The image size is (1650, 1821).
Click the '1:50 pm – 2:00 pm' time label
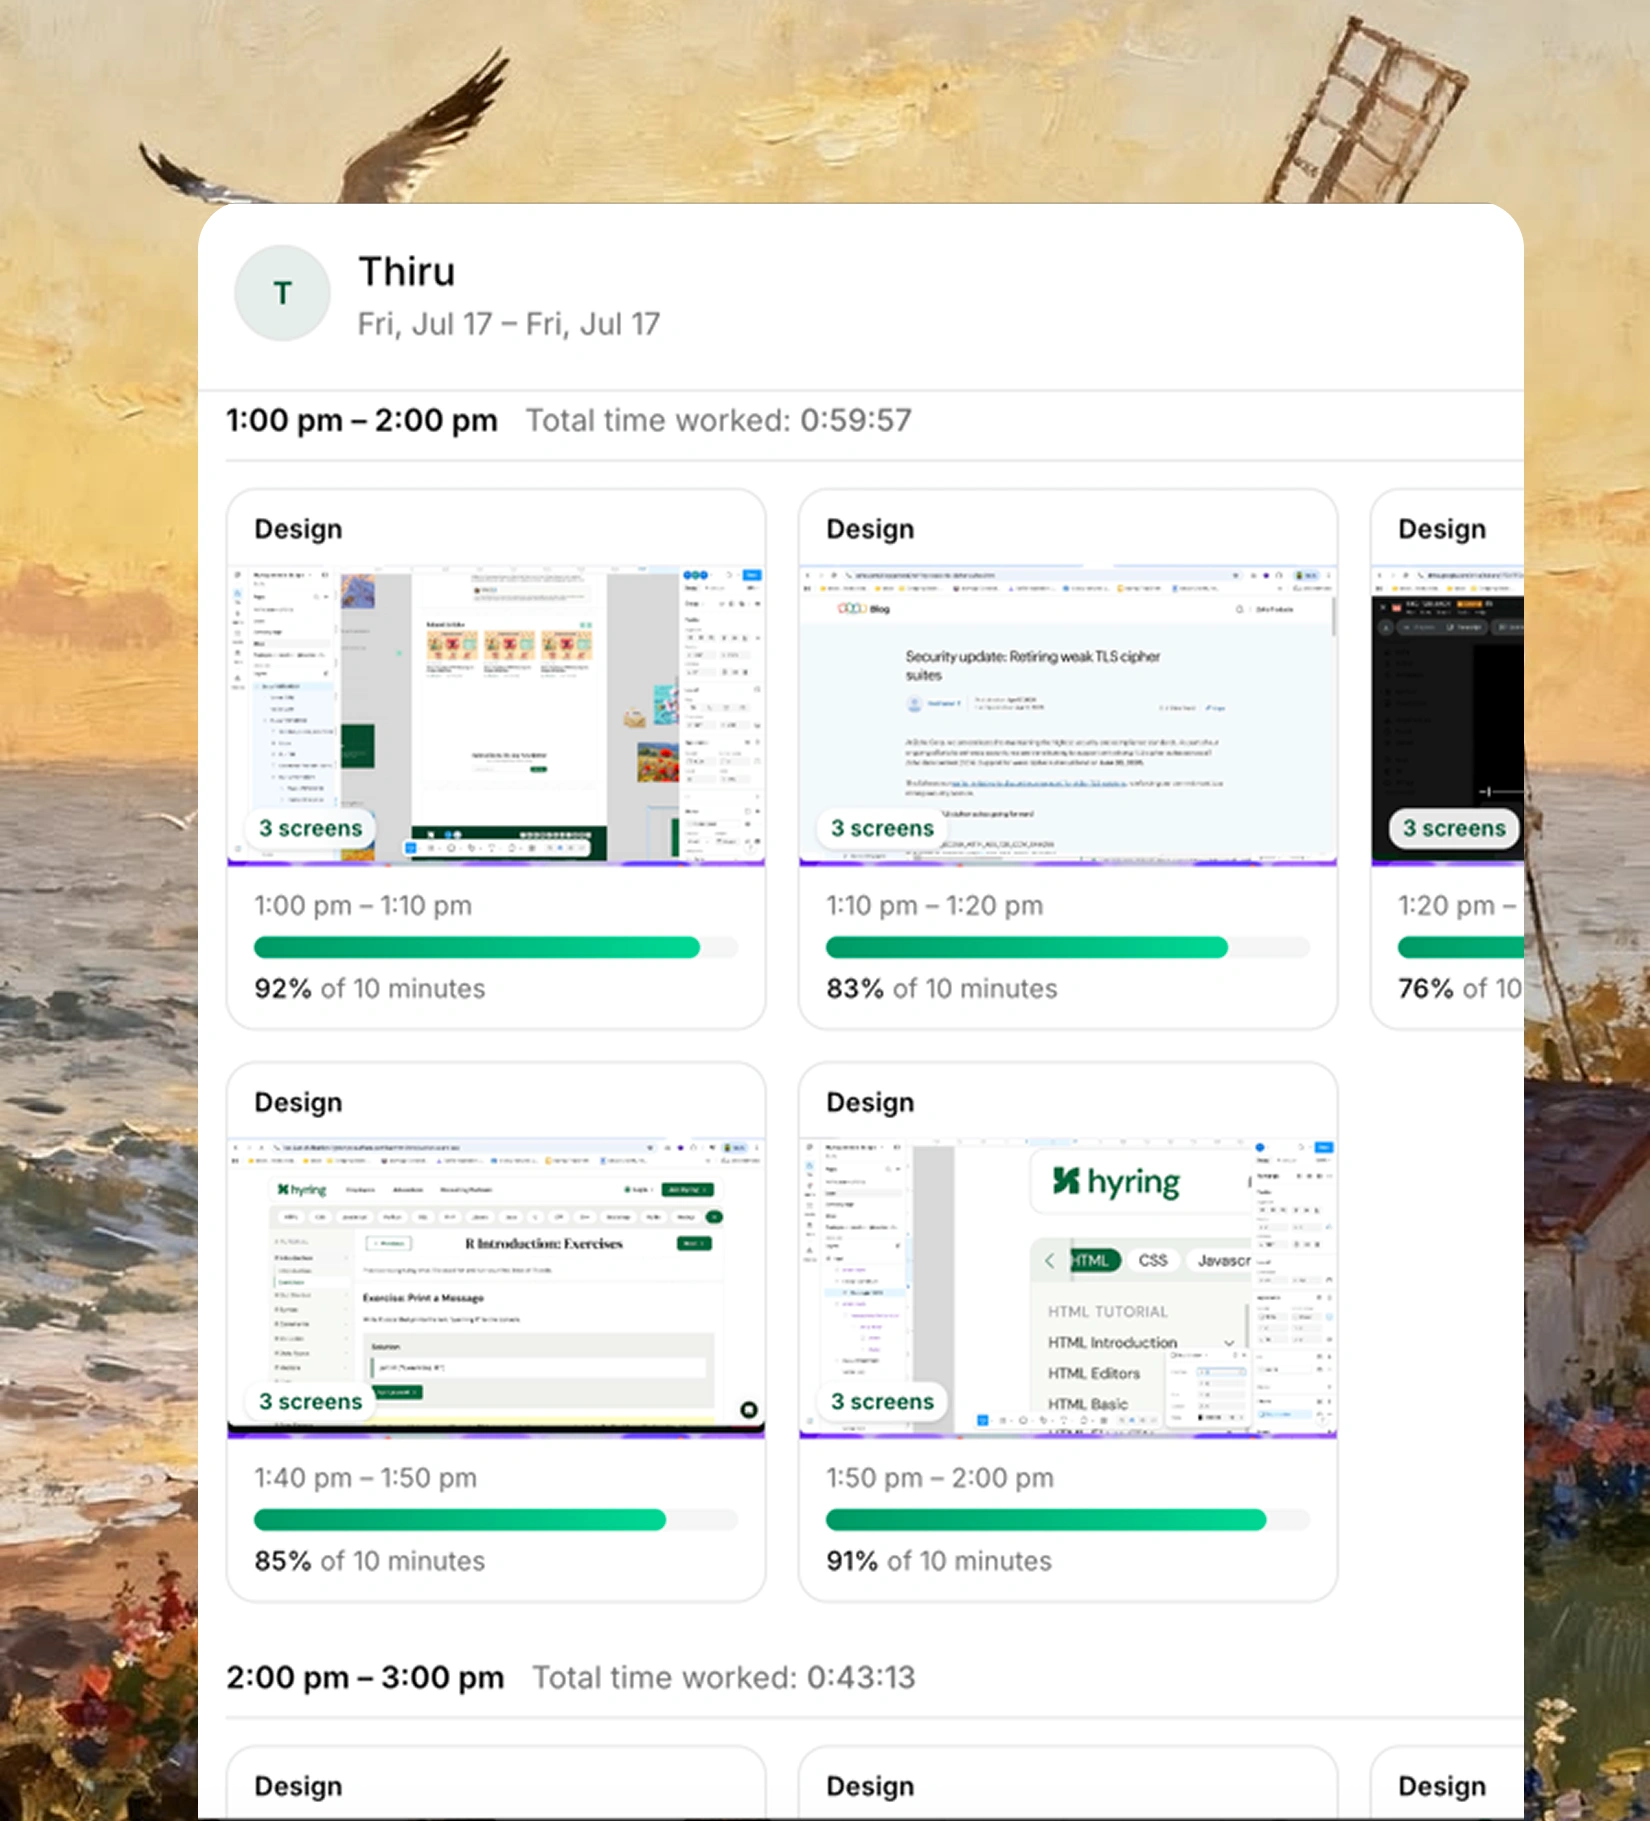(x=940, y=1478)
